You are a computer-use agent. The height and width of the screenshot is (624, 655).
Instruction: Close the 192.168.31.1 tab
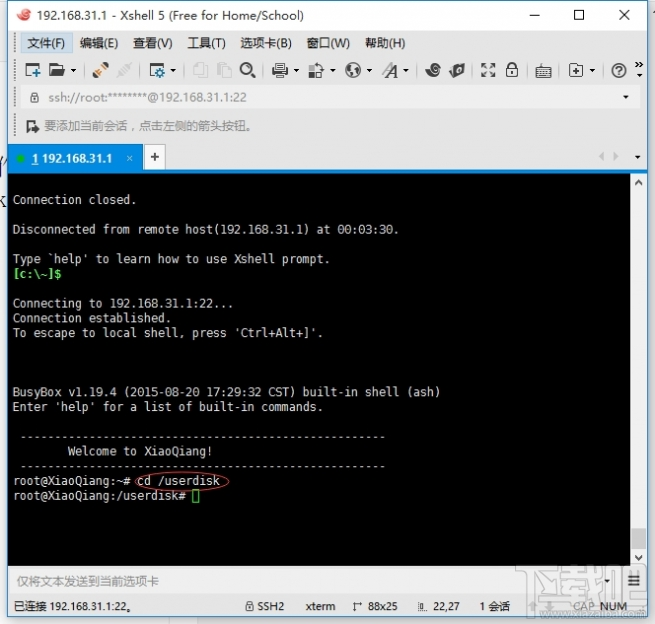pyautogui.click(x=129, y=158)
